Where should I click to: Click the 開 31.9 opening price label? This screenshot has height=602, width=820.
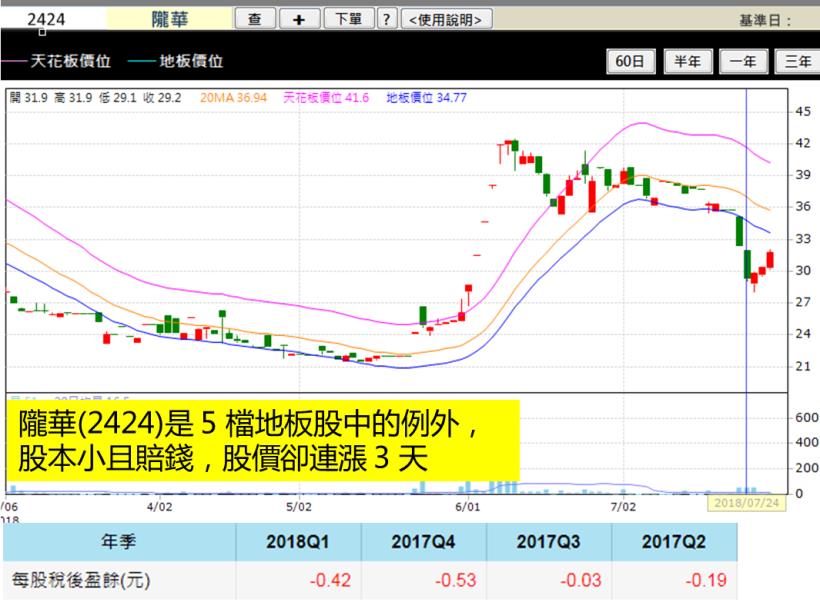click(29, 98)
